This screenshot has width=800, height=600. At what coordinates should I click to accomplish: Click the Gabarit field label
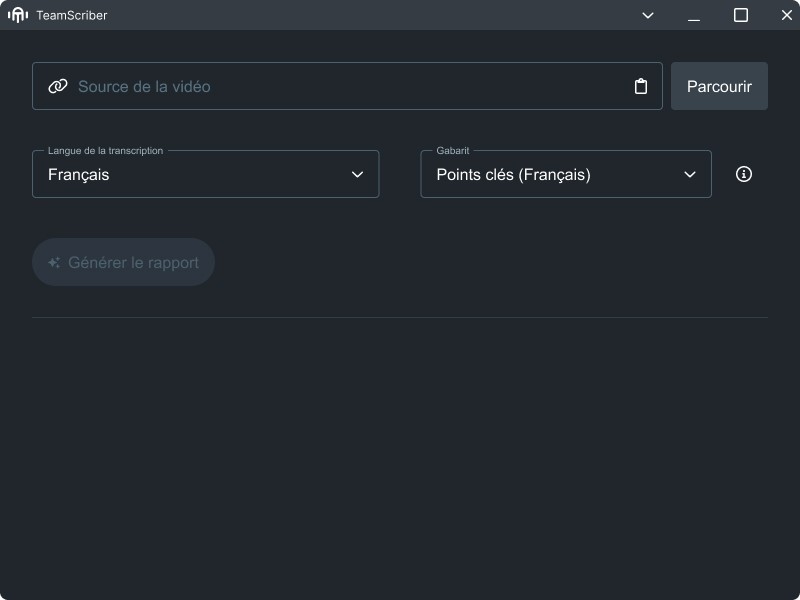pos(453,151)
